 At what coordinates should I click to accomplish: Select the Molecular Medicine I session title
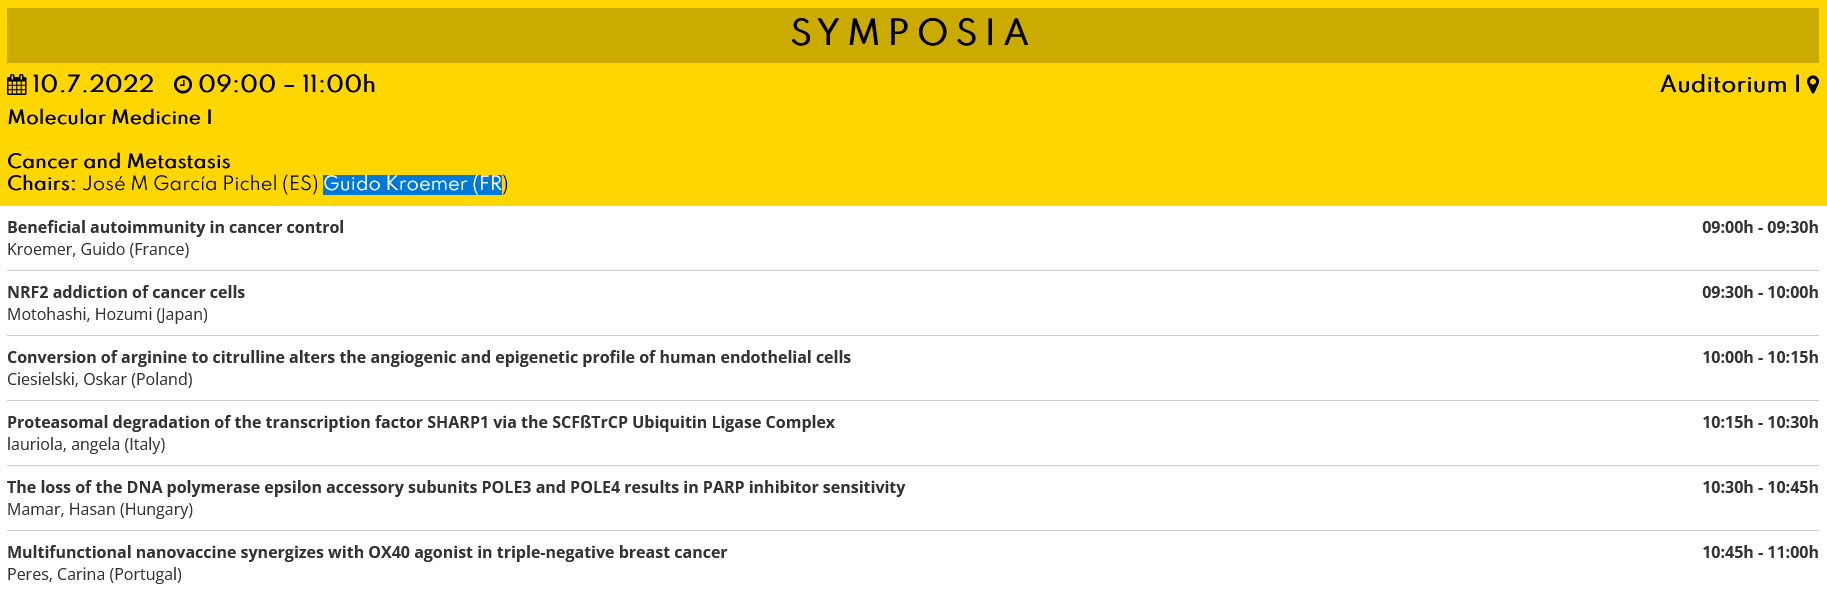coord(110,118)
